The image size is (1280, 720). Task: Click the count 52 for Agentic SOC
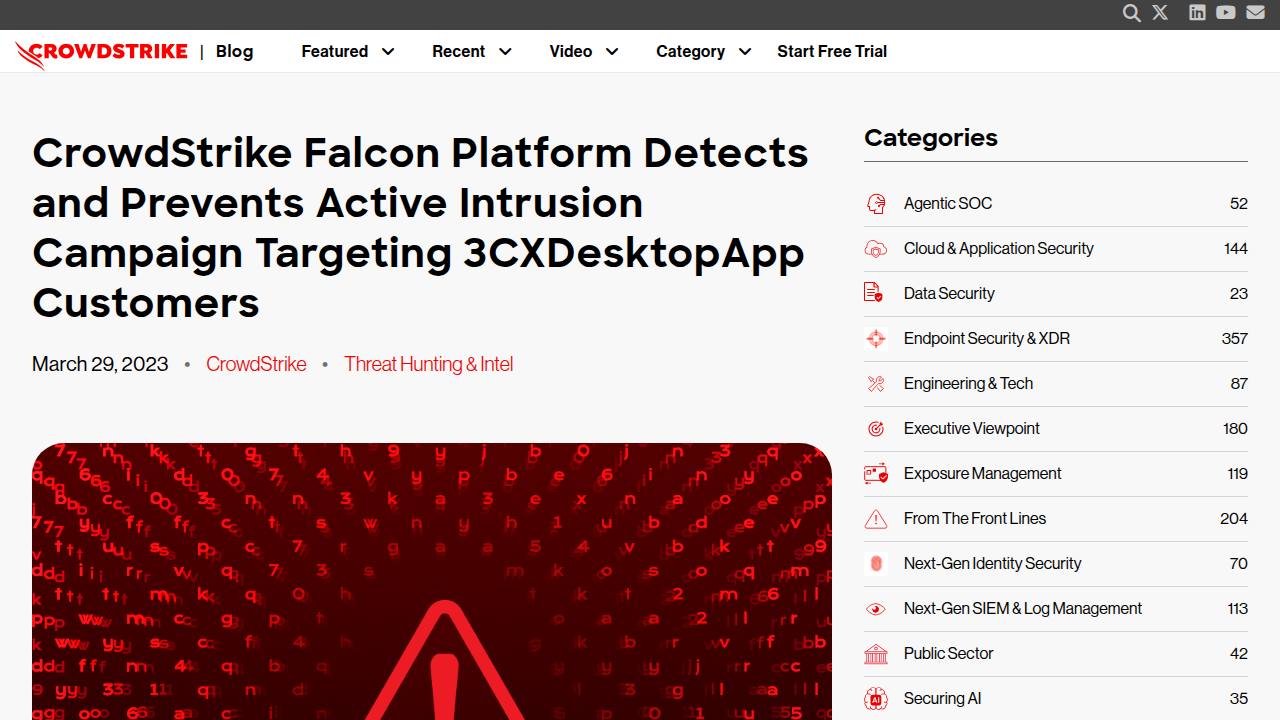coord(1239,203)
